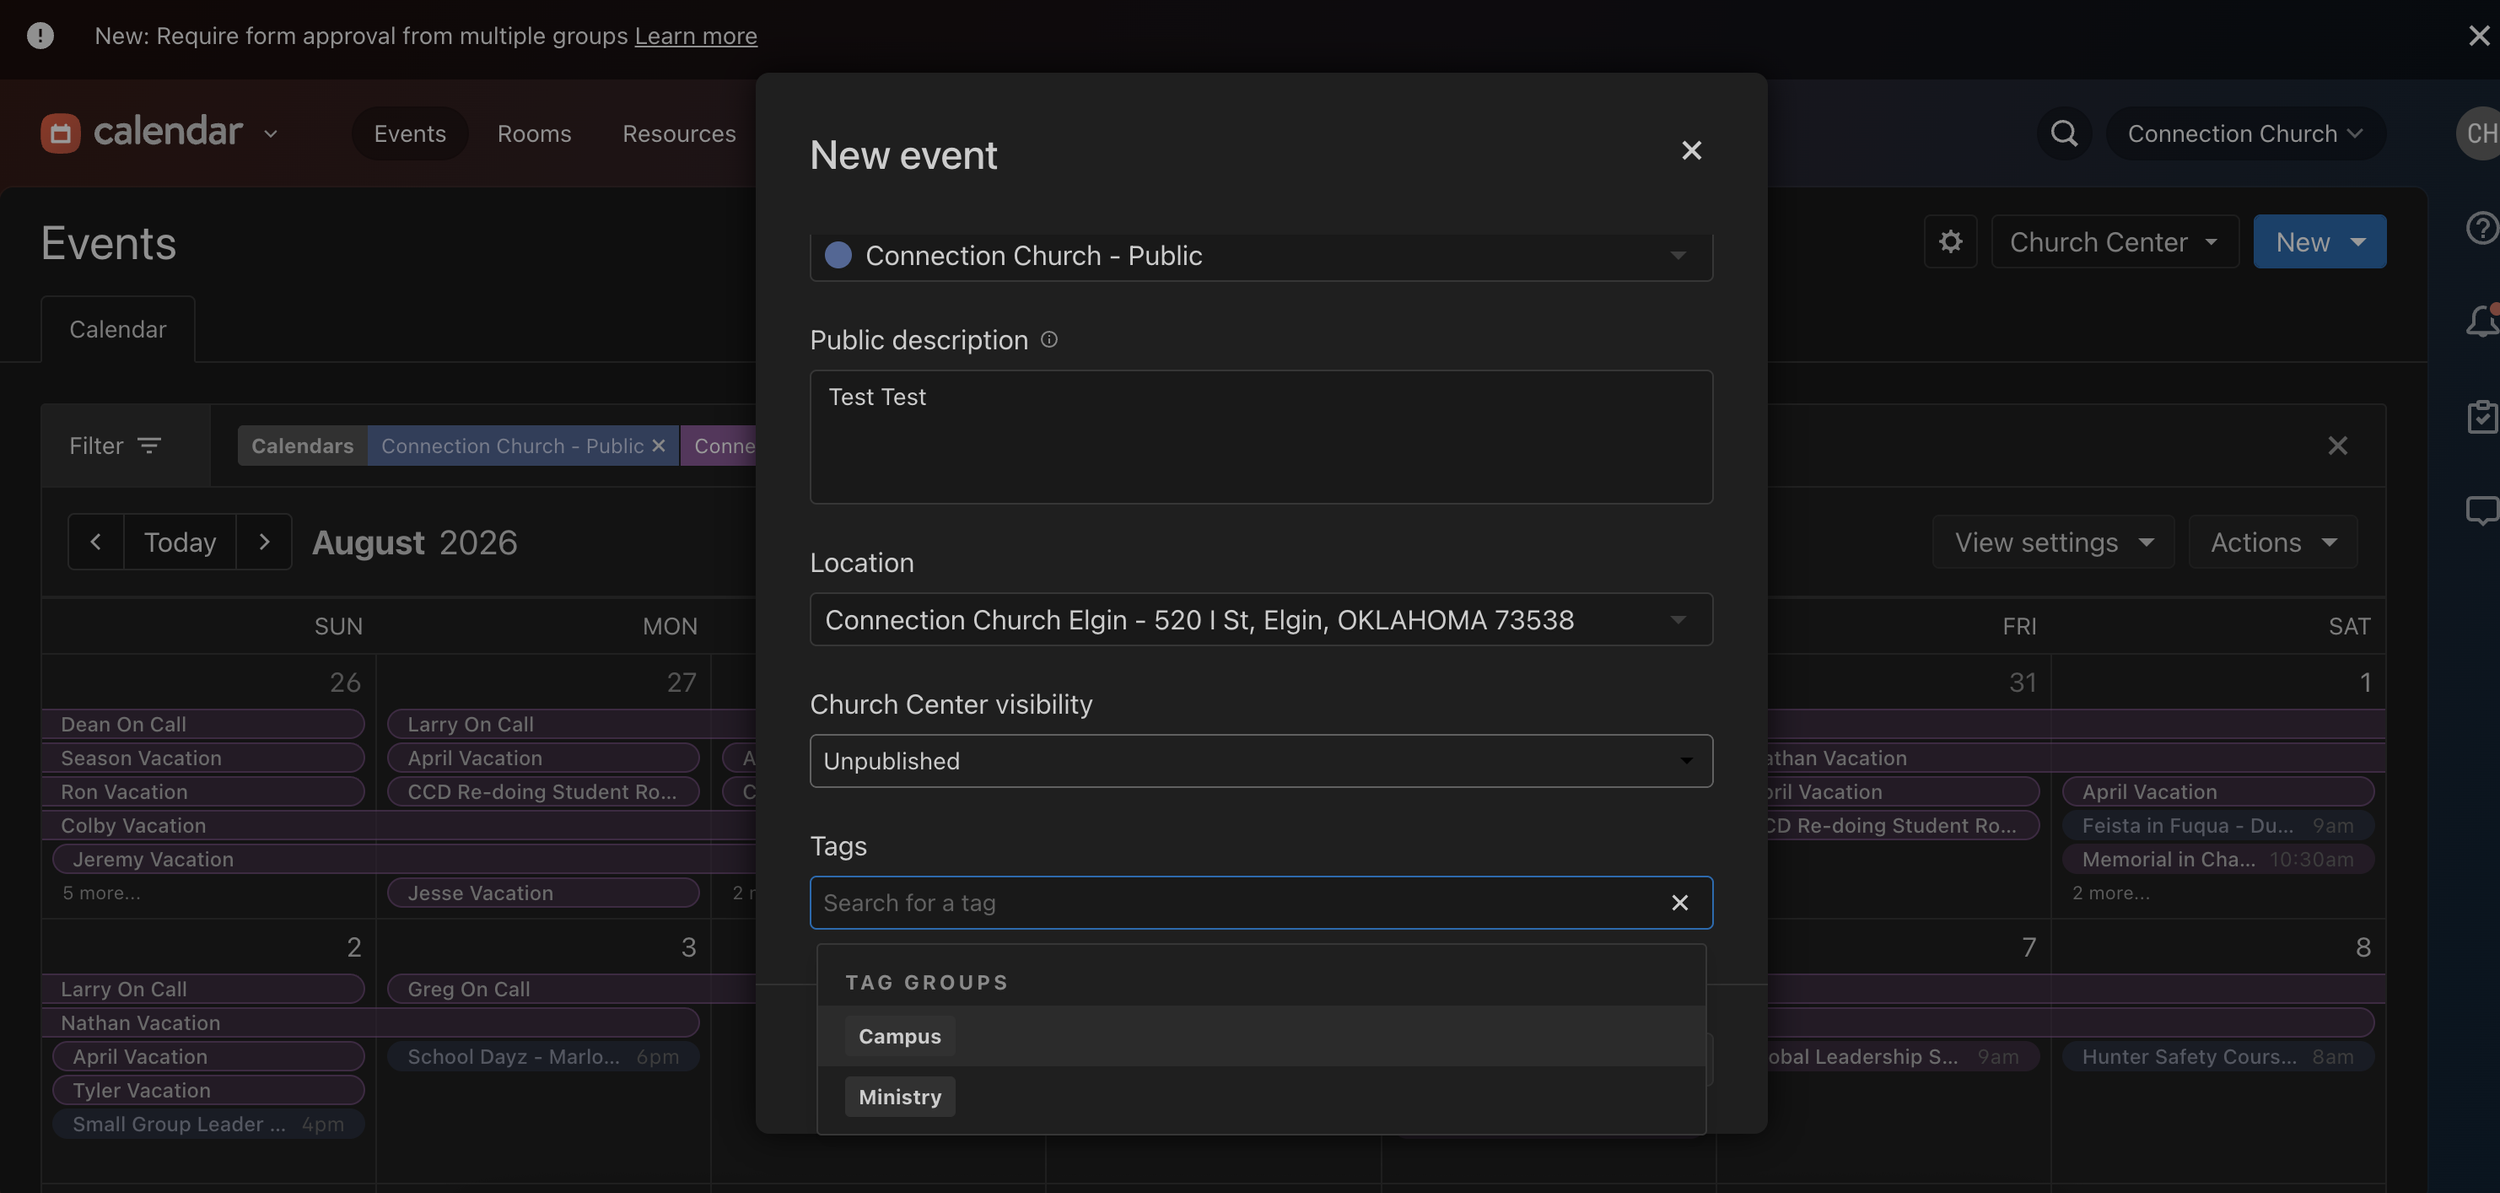2500x1193 pixels.
Task: Click the blue calendar color dot
Action: tap(838, 256)
